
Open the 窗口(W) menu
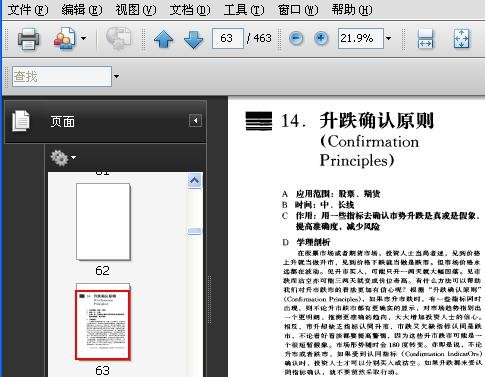coord(298,10)
